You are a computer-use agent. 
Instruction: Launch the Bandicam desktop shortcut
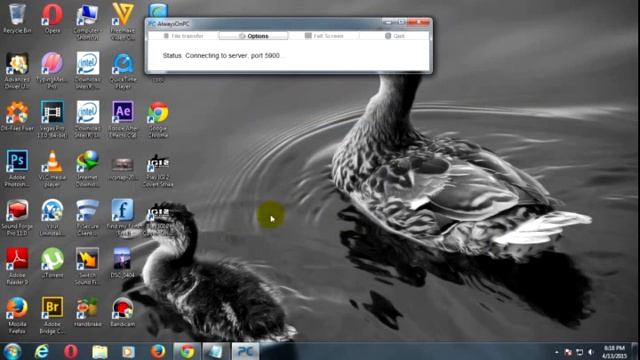(x=122, y=312)
